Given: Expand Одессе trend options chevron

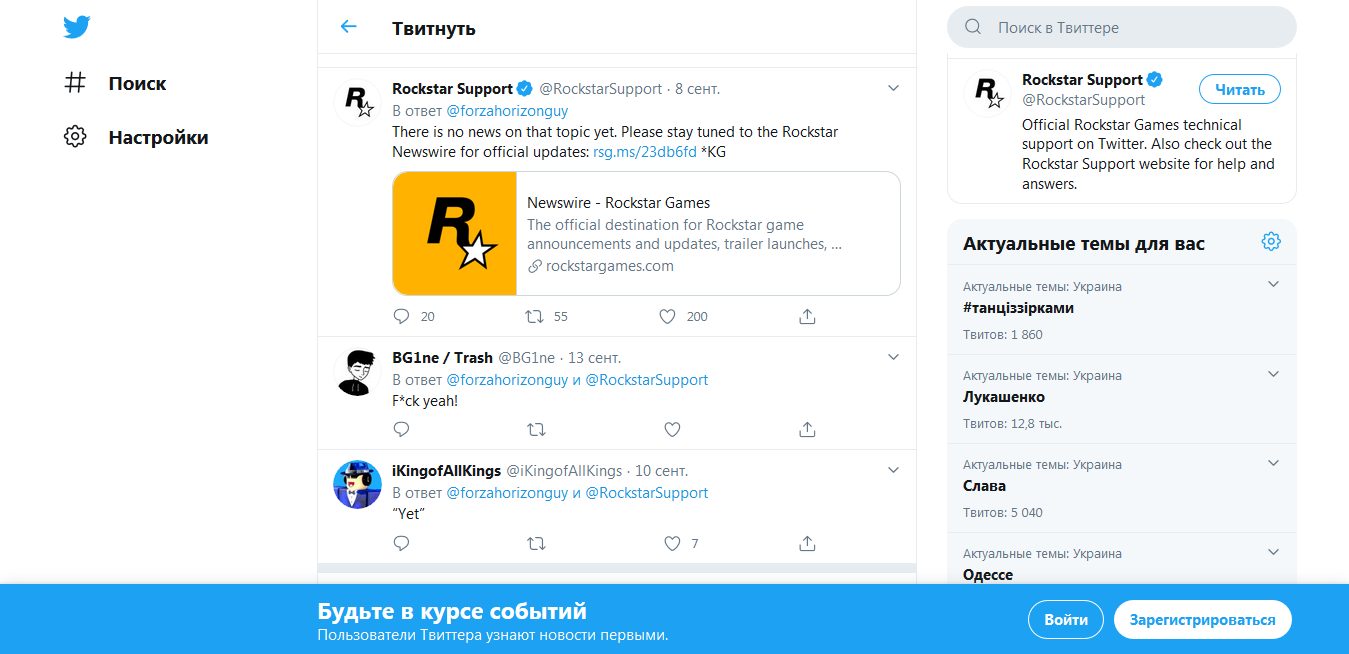Looking at the screenshot, I should (1273, 552).
